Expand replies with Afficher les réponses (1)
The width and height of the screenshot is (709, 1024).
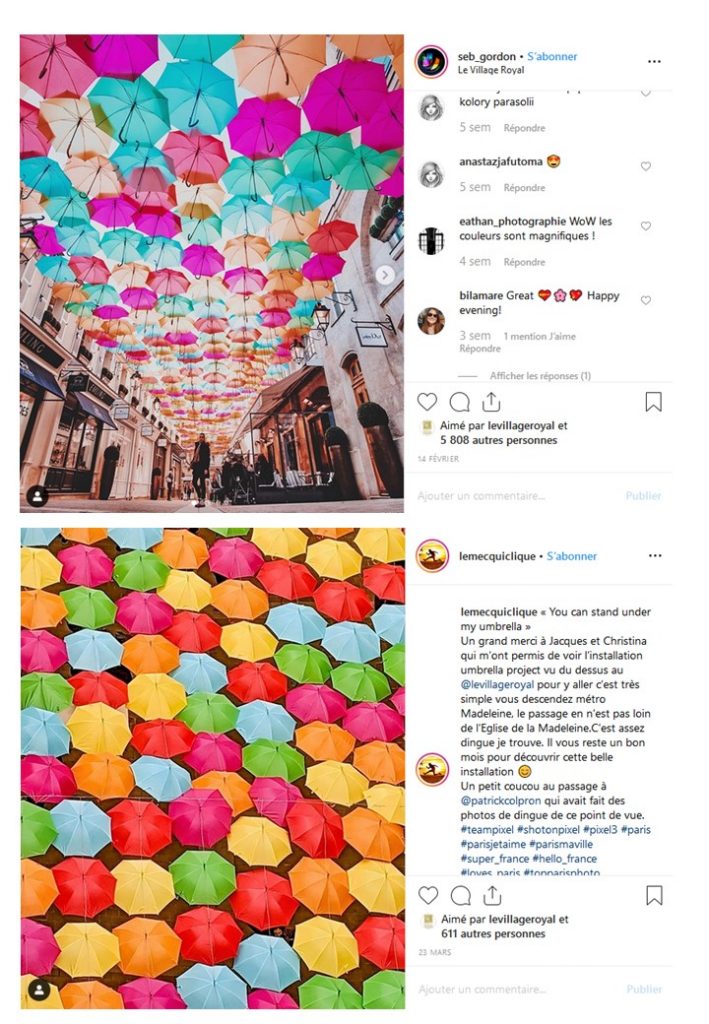(x=540, y=376)
